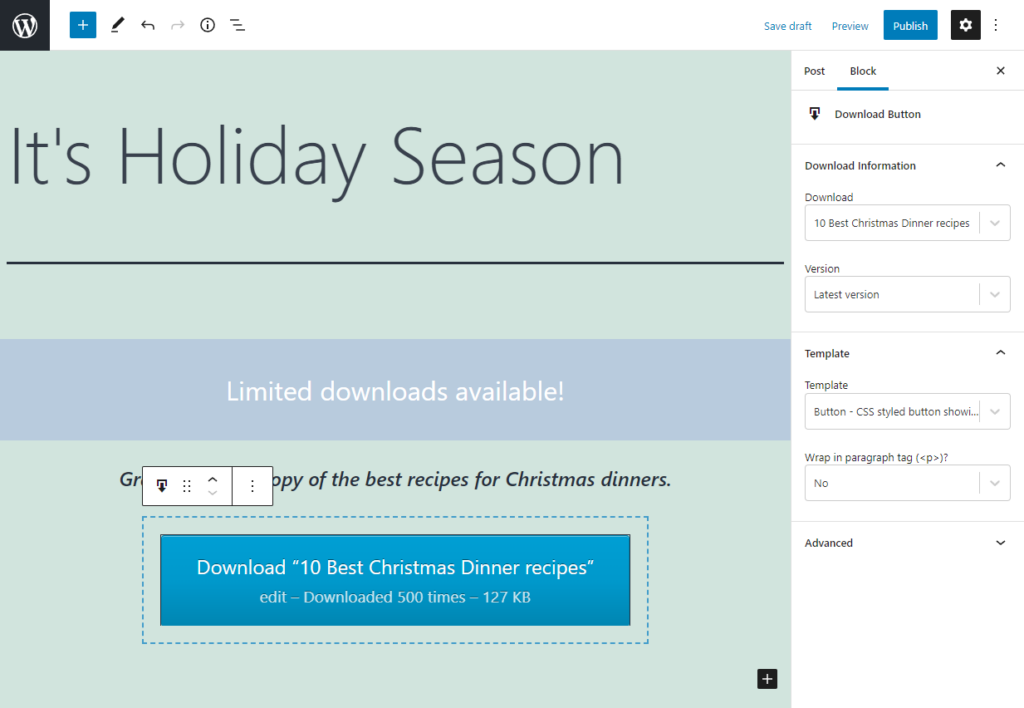Open the top bar options menu
Image resolution: width=1024 pixels, height=708 pixels.
pyautogui.click(x=996, y=25)
